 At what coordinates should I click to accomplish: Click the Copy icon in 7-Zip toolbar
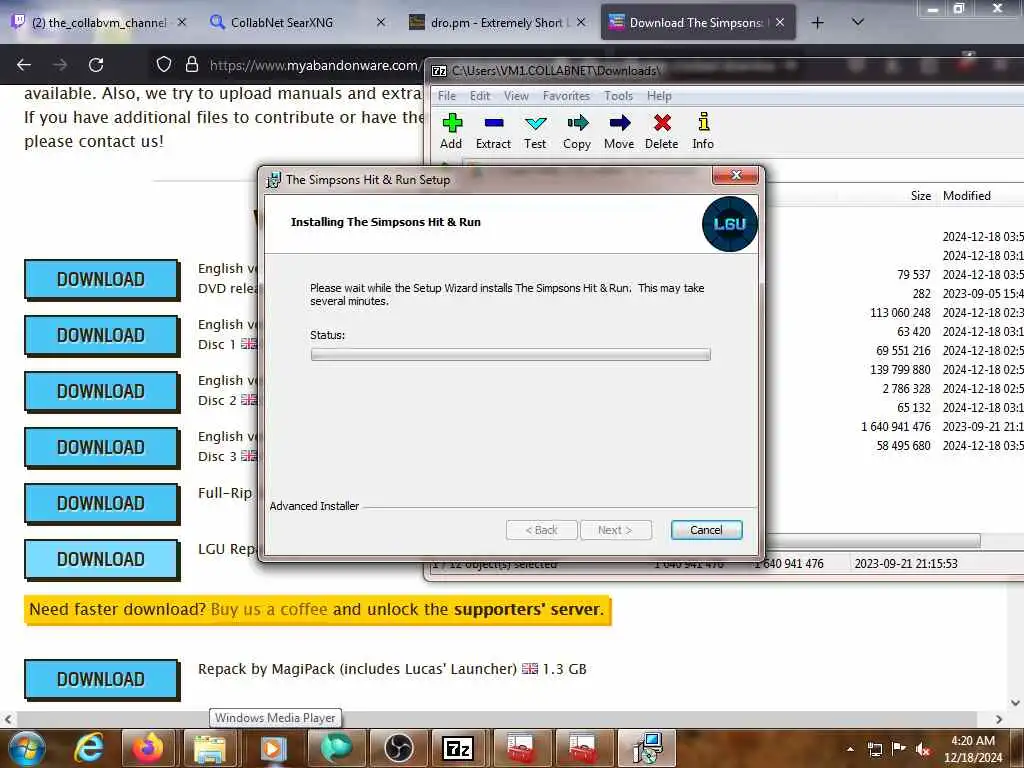577,131
